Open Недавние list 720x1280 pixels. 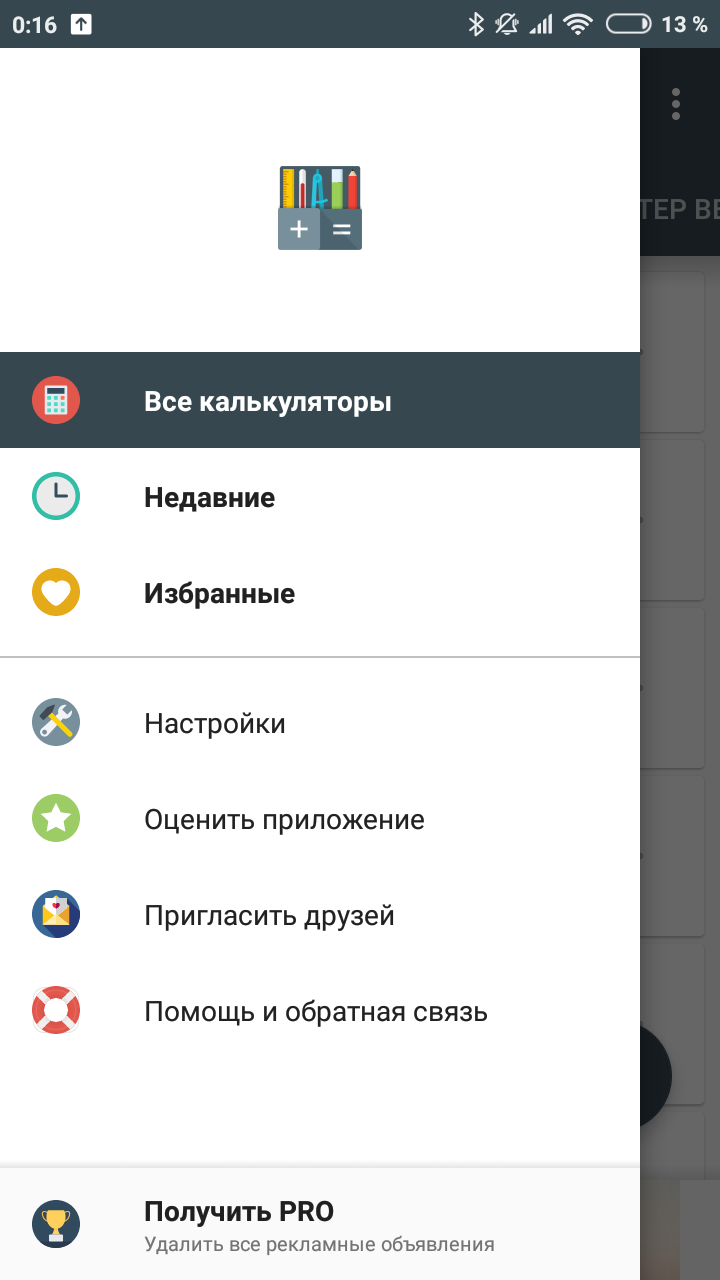point(320,497)
